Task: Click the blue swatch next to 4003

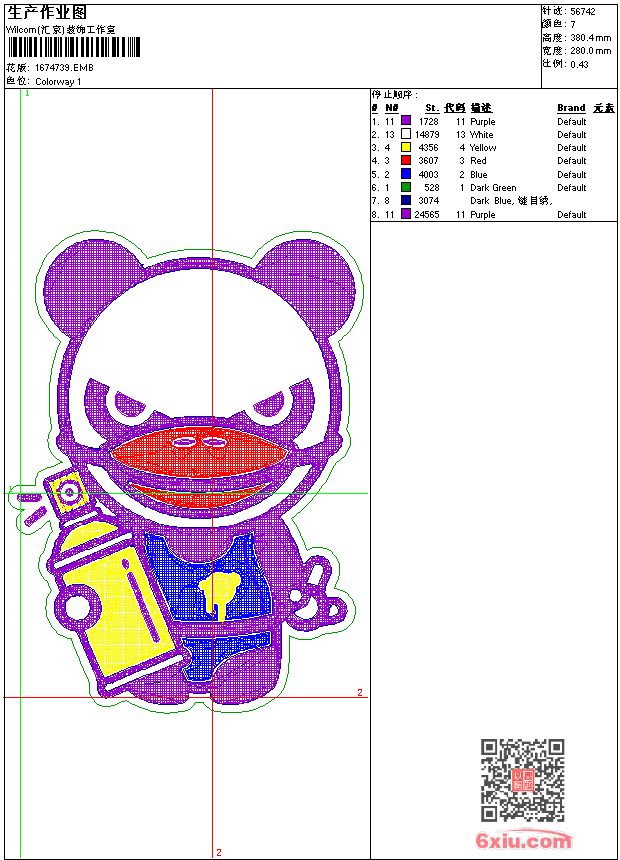Action: click(406, 173)
